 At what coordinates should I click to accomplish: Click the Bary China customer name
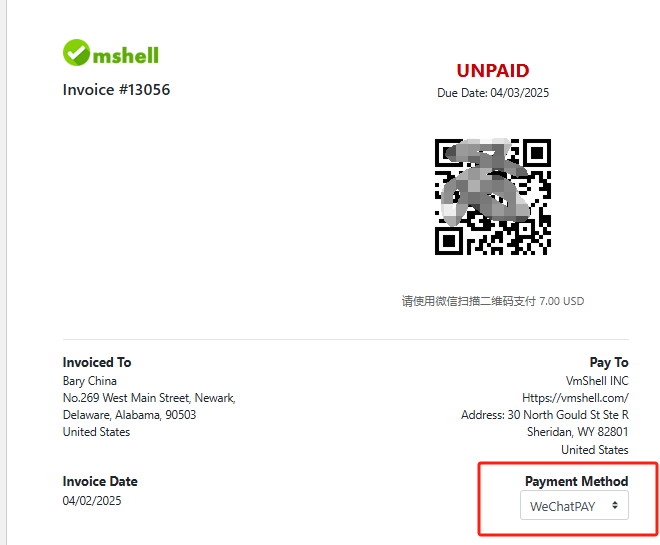[90, 381]
